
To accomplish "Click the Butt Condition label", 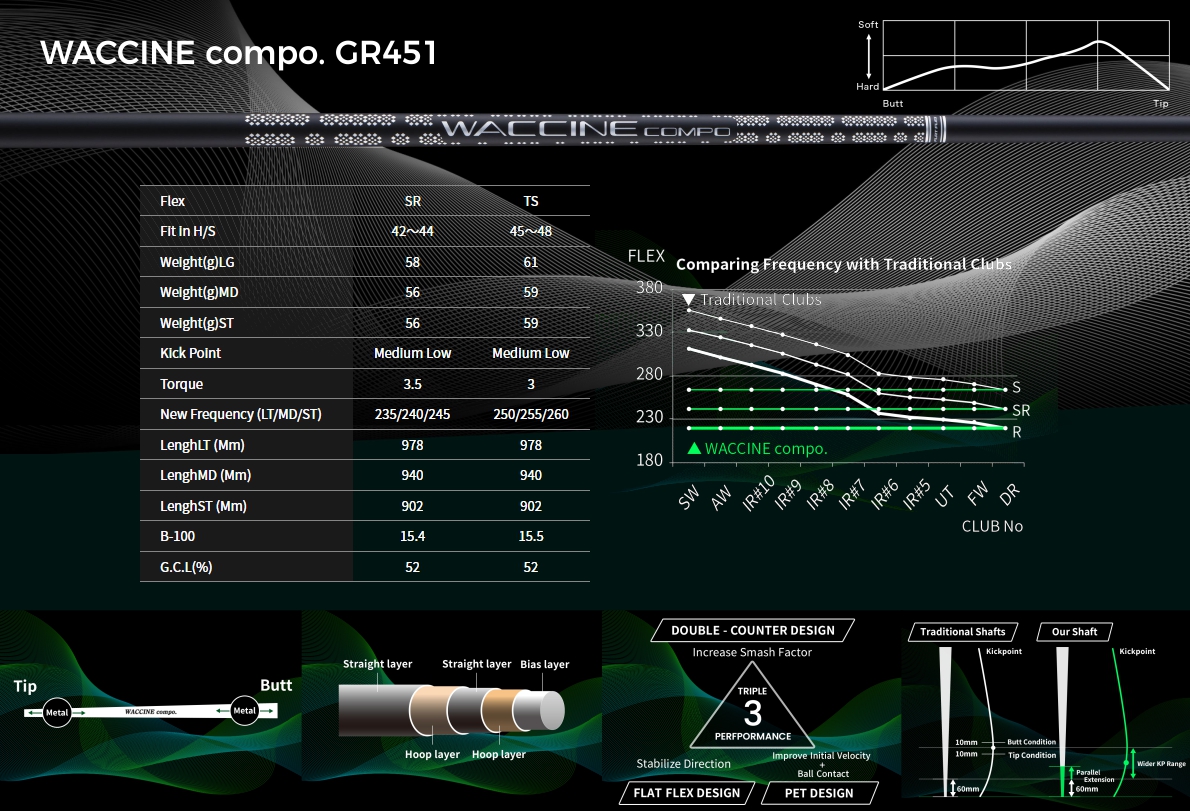I will click(x=1031, y=742).
